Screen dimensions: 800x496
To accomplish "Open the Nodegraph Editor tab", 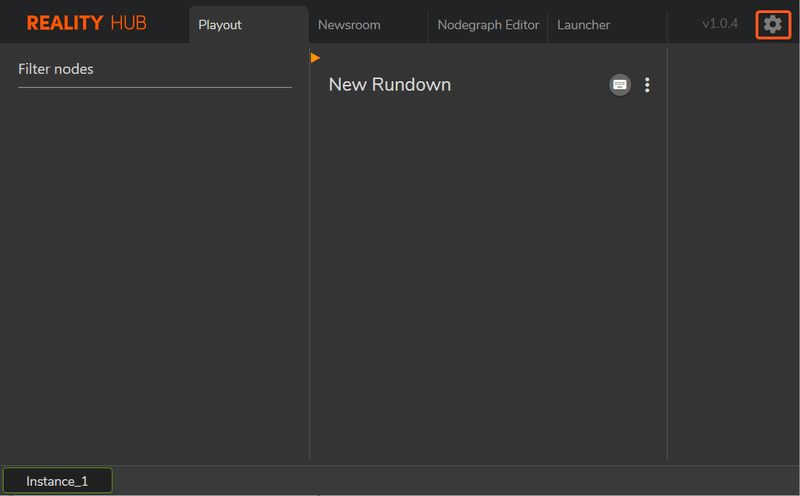I will tap(488, 24).
